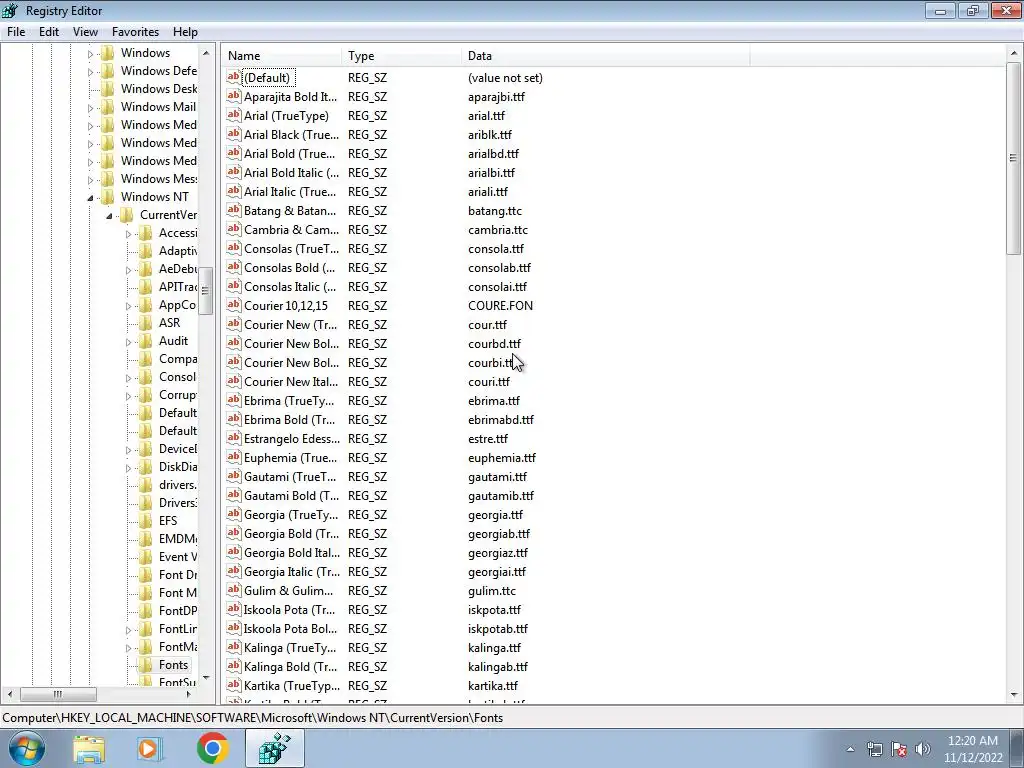This screenshot has width=1024, height=768.
Task: Collapse the CurrentVersion tree node
Action: coord(109,216)
